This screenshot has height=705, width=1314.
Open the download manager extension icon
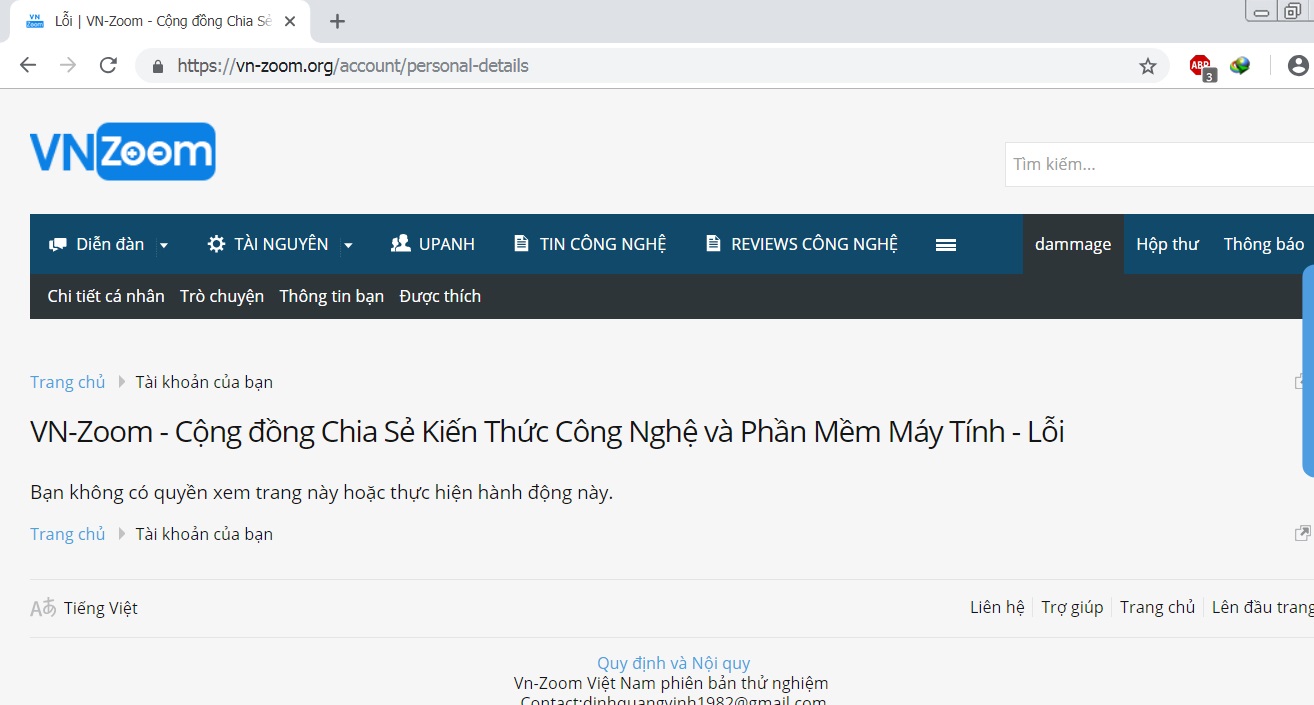tap(1240, 66)
